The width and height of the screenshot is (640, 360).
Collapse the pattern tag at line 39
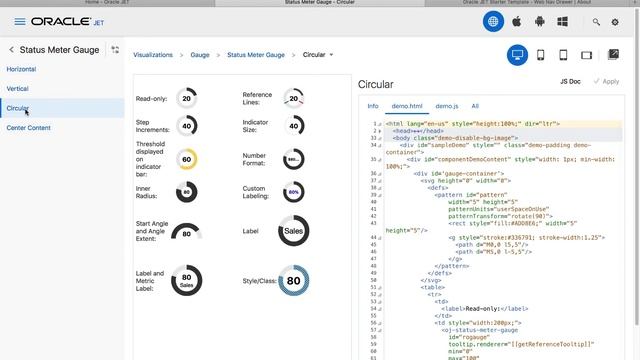(x=380, y=195)
